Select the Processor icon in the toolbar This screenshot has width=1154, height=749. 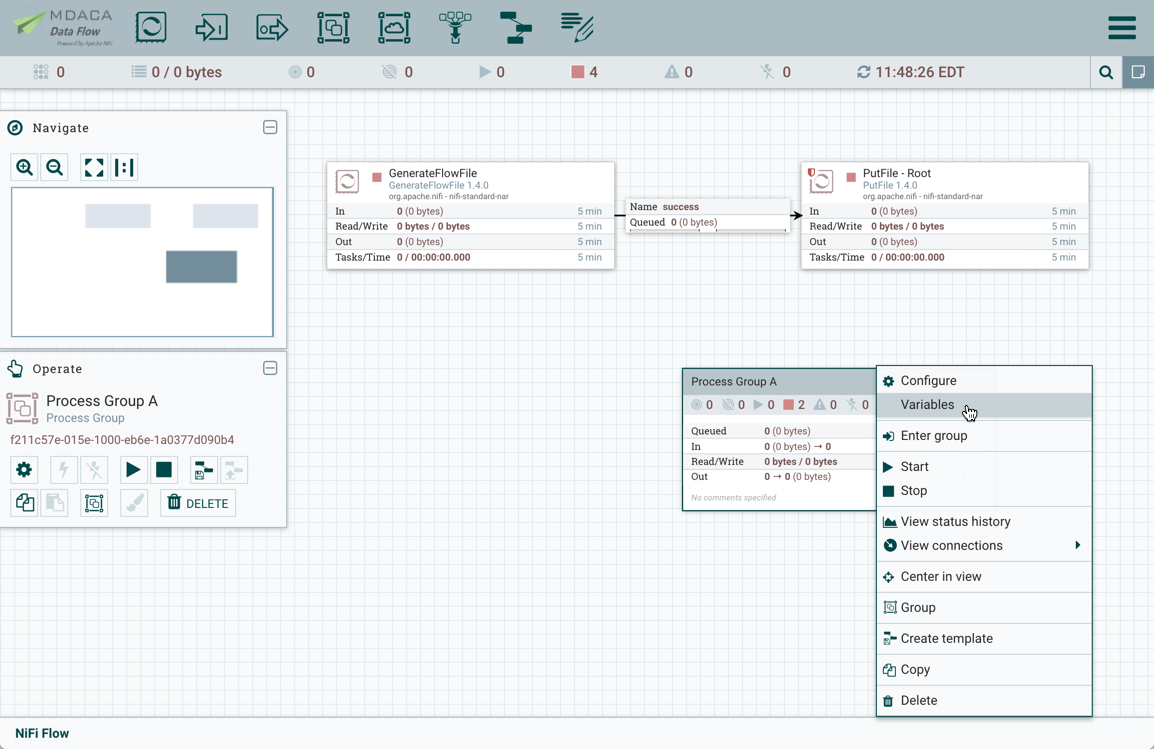150,28
